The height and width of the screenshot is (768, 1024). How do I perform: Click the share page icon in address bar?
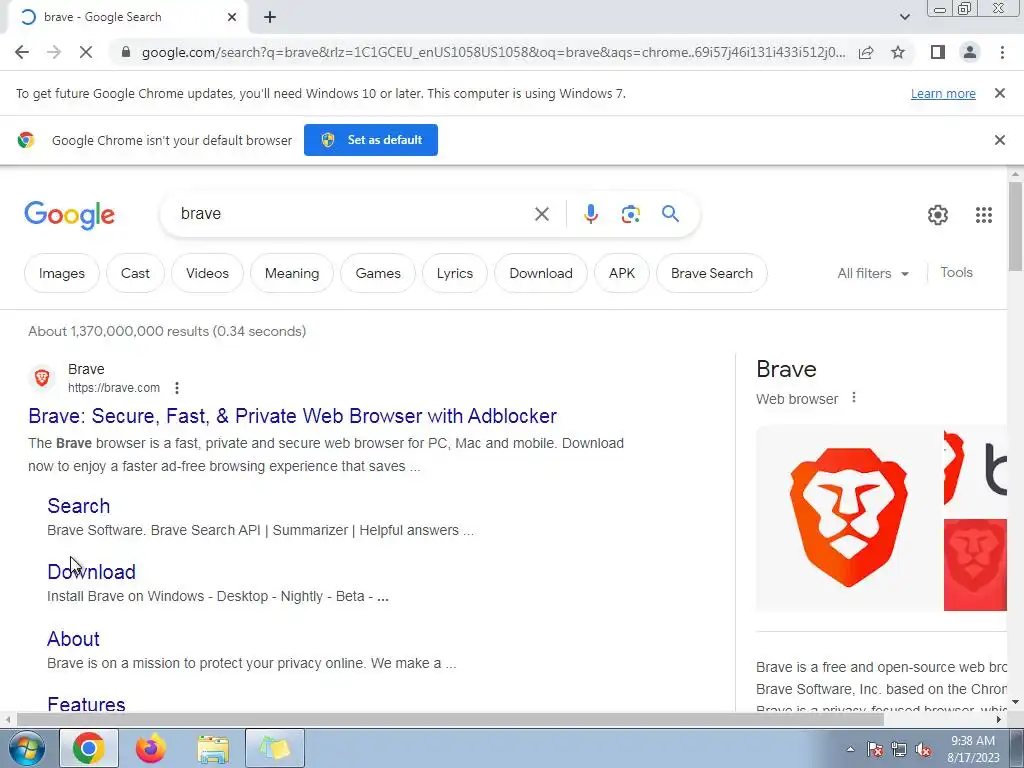coord(866,52)
